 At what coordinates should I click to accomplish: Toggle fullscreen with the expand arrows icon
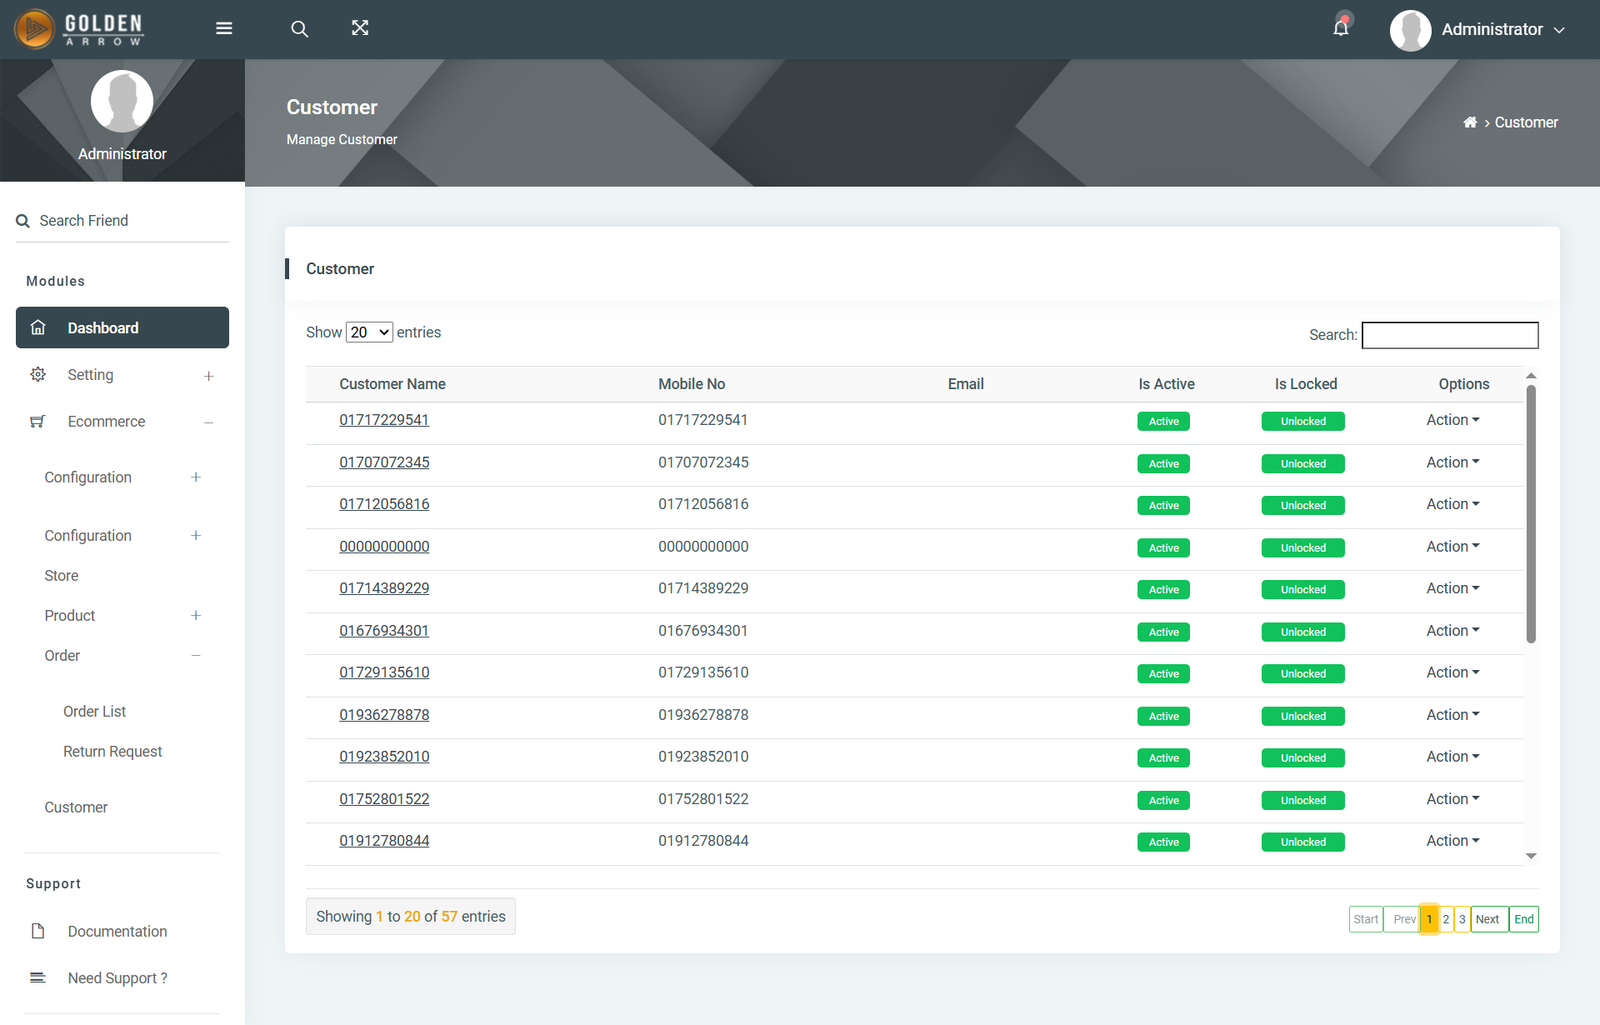tap(360, 28)
